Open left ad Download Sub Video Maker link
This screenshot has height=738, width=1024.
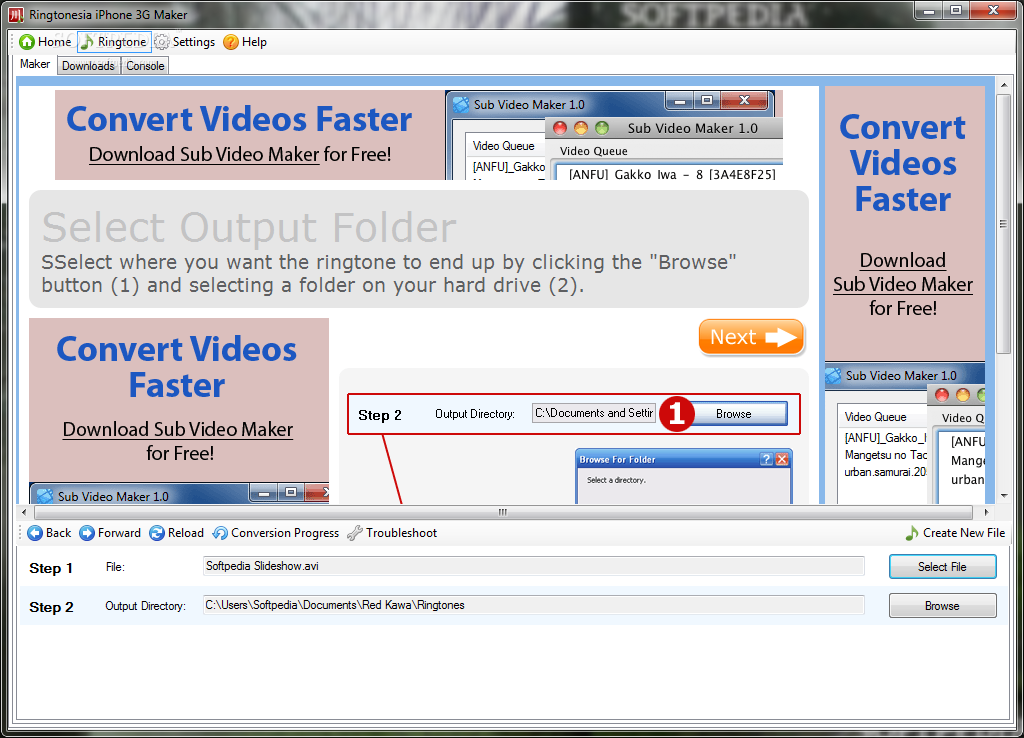178,430
